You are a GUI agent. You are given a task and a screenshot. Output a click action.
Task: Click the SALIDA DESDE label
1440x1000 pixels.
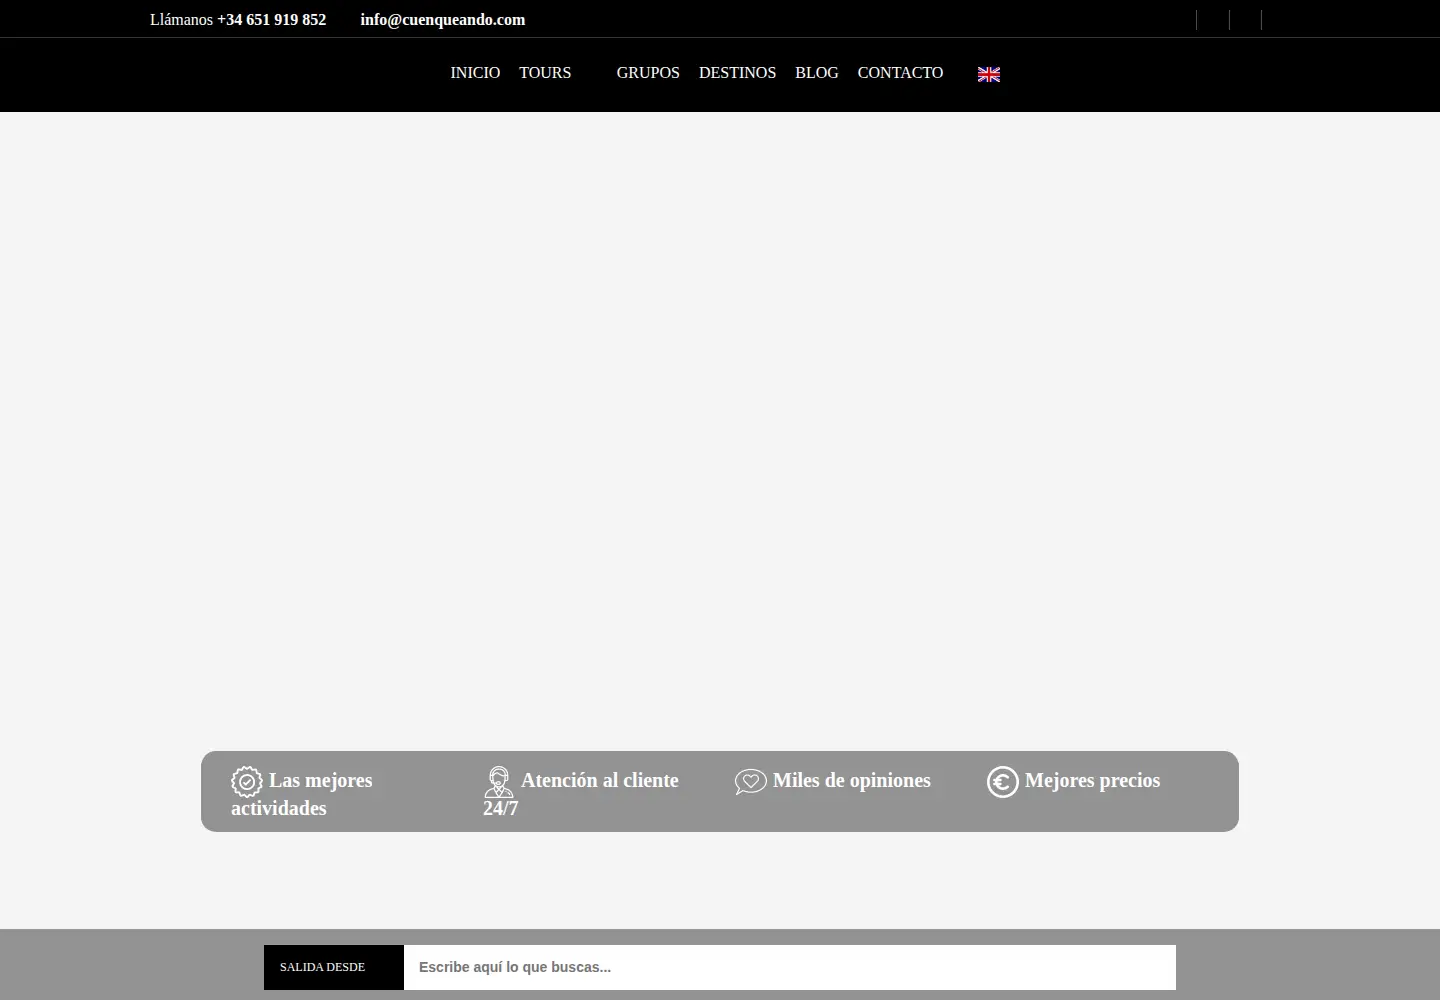323,967
